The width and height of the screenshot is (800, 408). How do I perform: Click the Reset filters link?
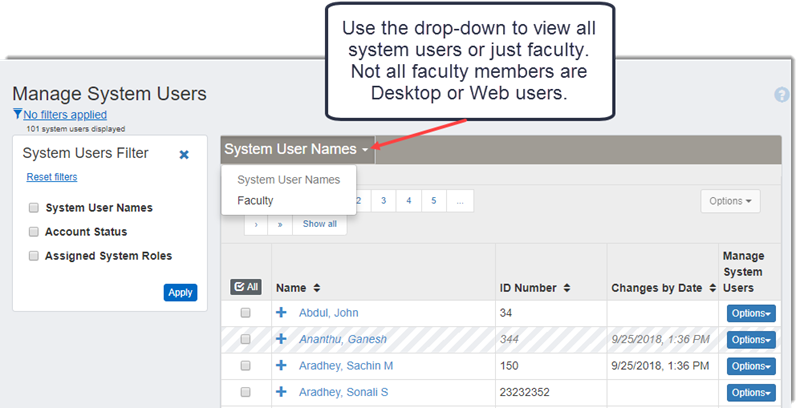(x=51, y=177)
